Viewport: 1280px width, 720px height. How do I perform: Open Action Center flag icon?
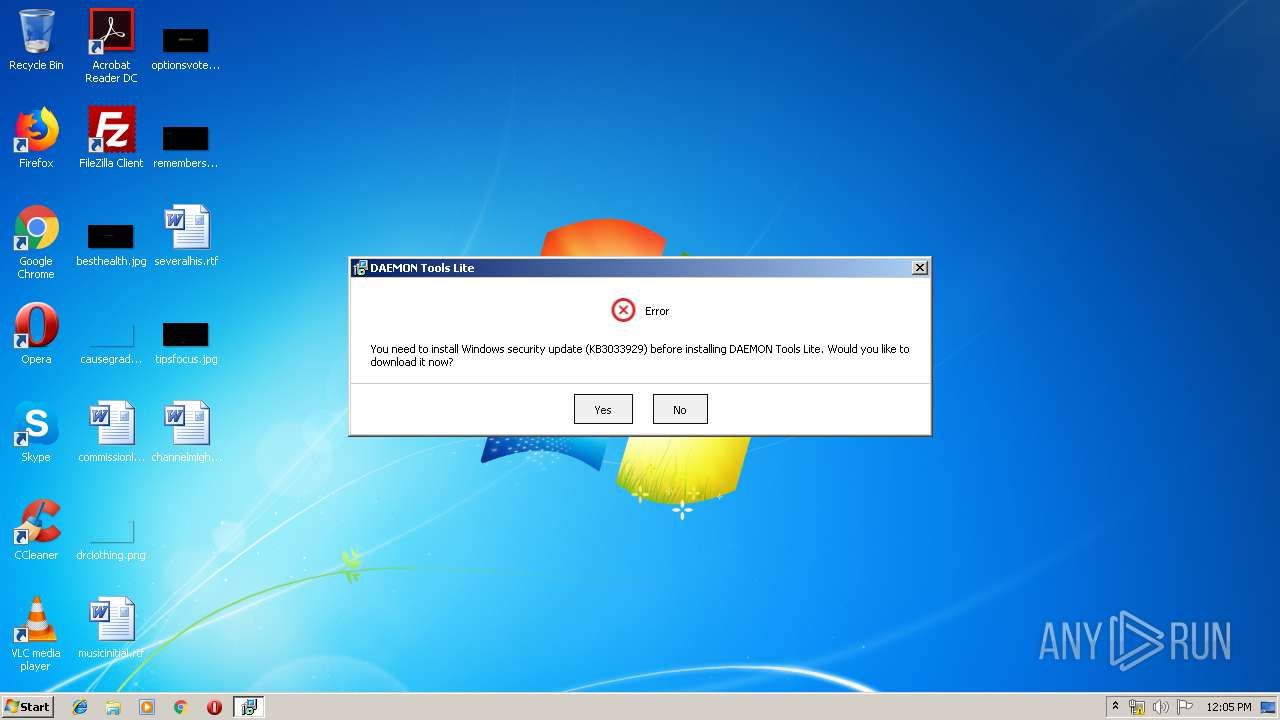coord(1185,707)
